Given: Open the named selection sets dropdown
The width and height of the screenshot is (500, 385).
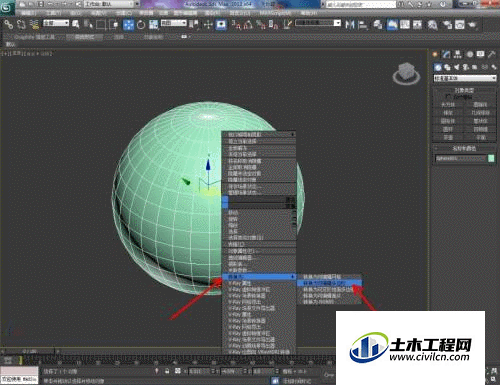Looking at the screenshot, I should [x=318, y=23].
